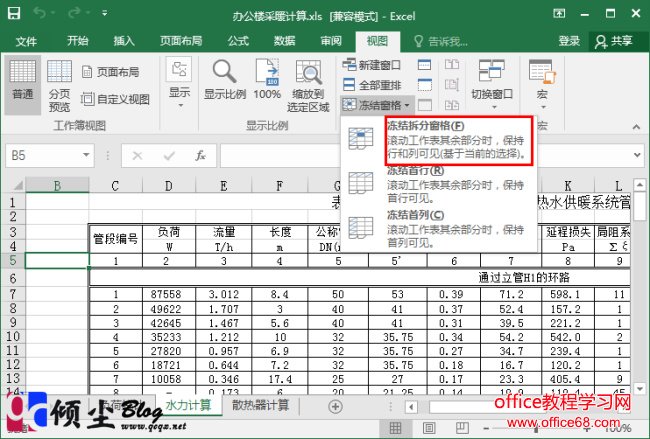This screenshot has height=439, width=650.
Task: Switch to the 插入 tab
Action: [124, 41]
